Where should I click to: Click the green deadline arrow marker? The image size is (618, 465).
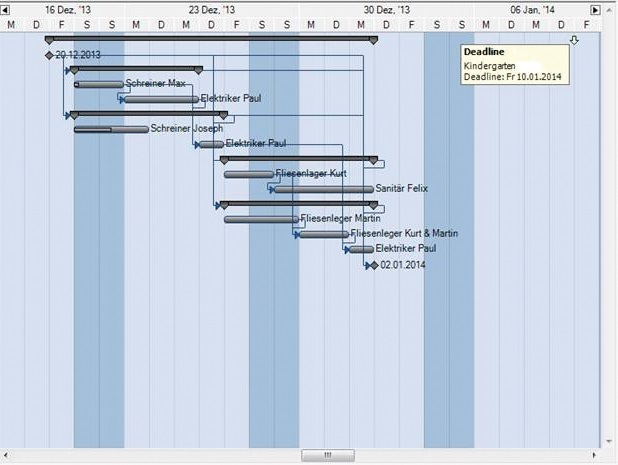pyautogui.click(x=574, y=40)
